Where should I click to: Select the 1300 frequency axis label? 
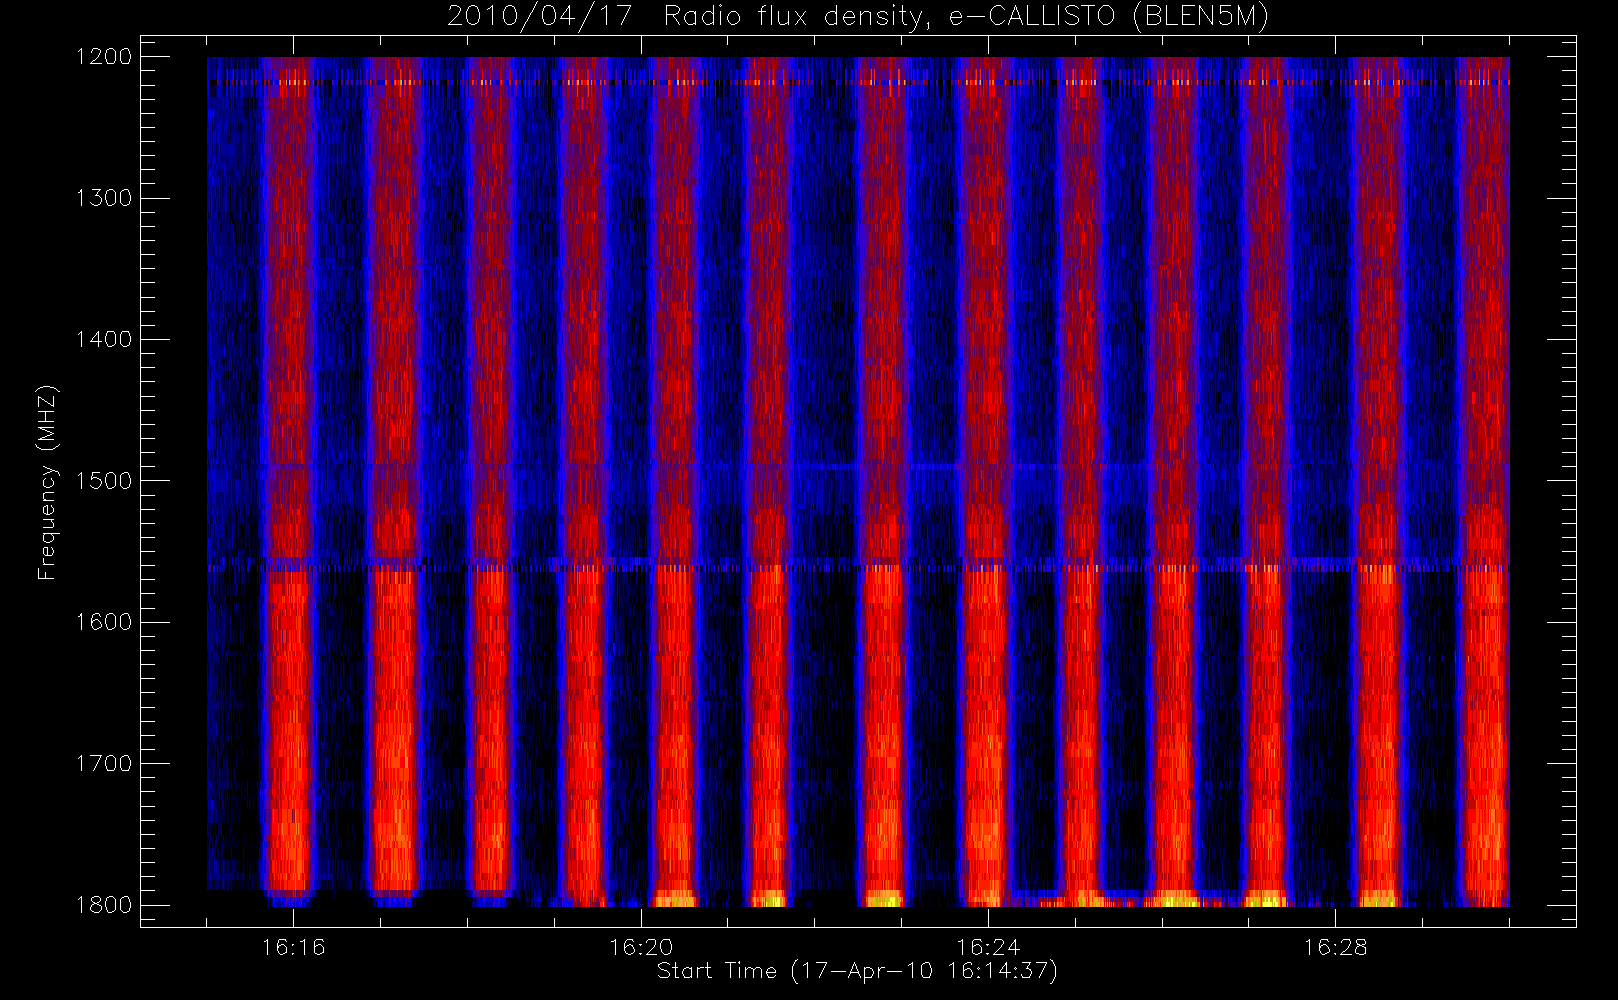[x=104, y=198]
